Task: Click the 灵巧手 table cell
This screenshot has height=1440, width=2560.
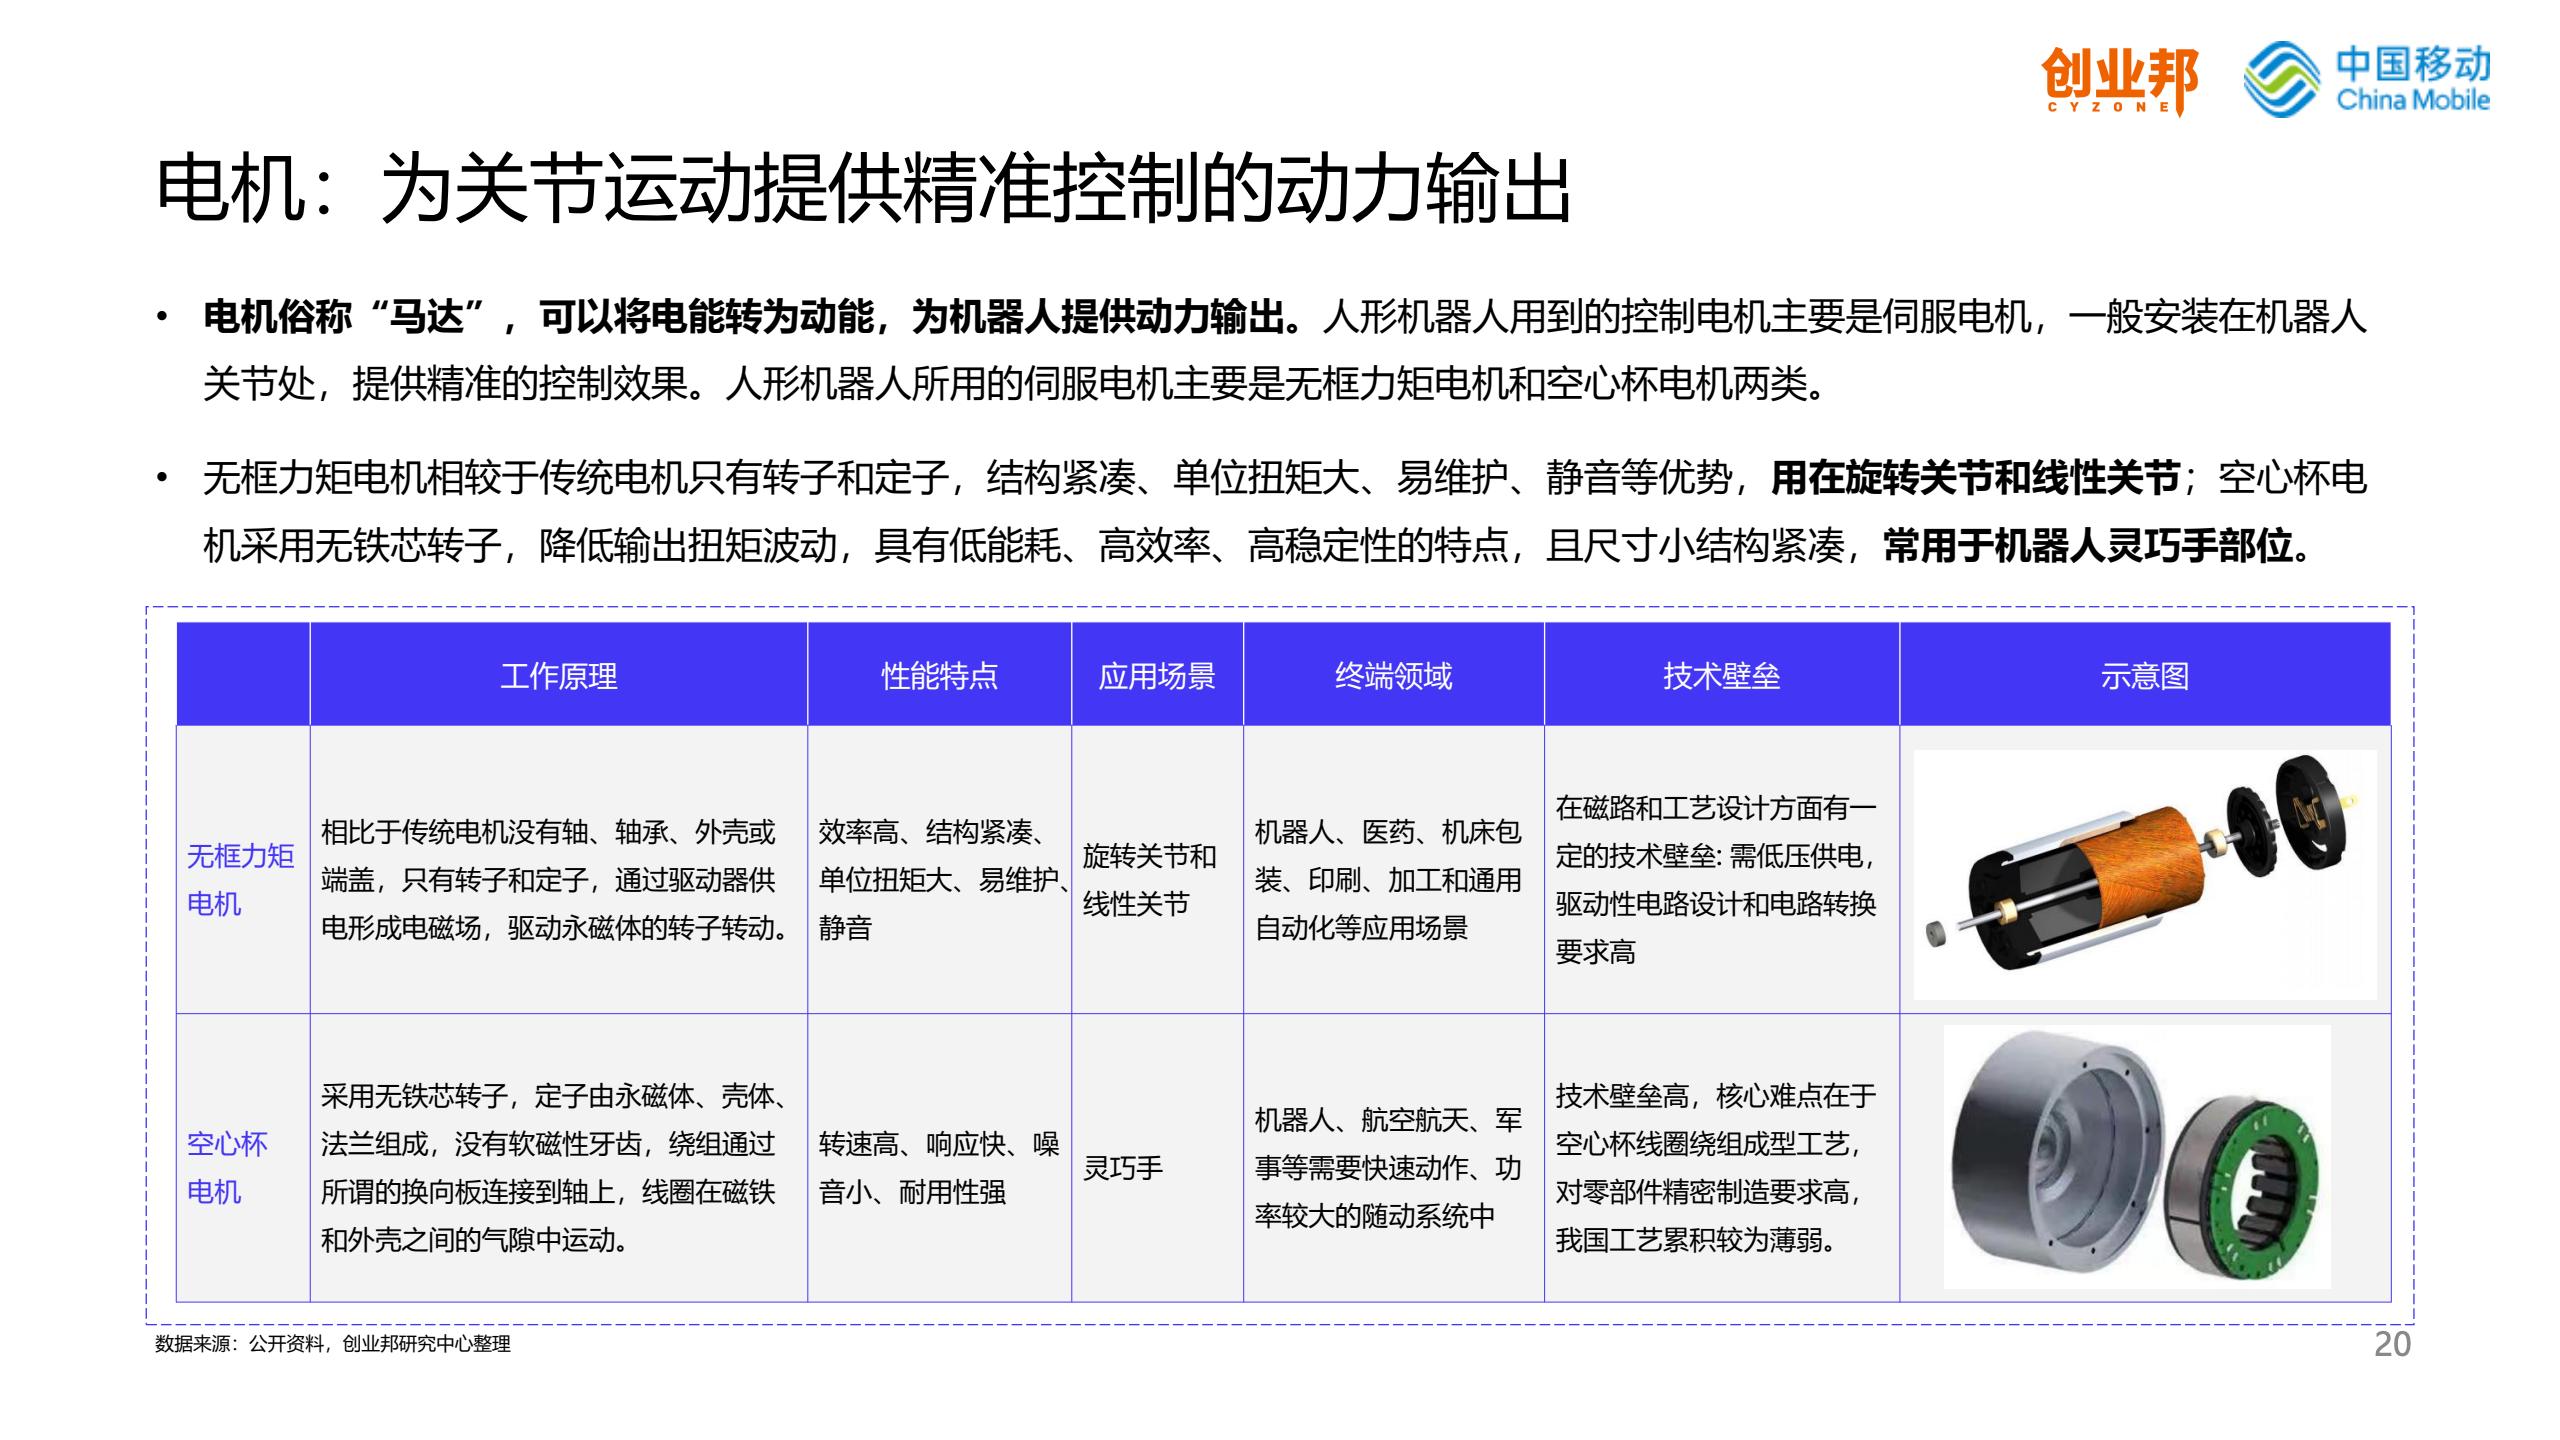Action: click(1123, 1167)
